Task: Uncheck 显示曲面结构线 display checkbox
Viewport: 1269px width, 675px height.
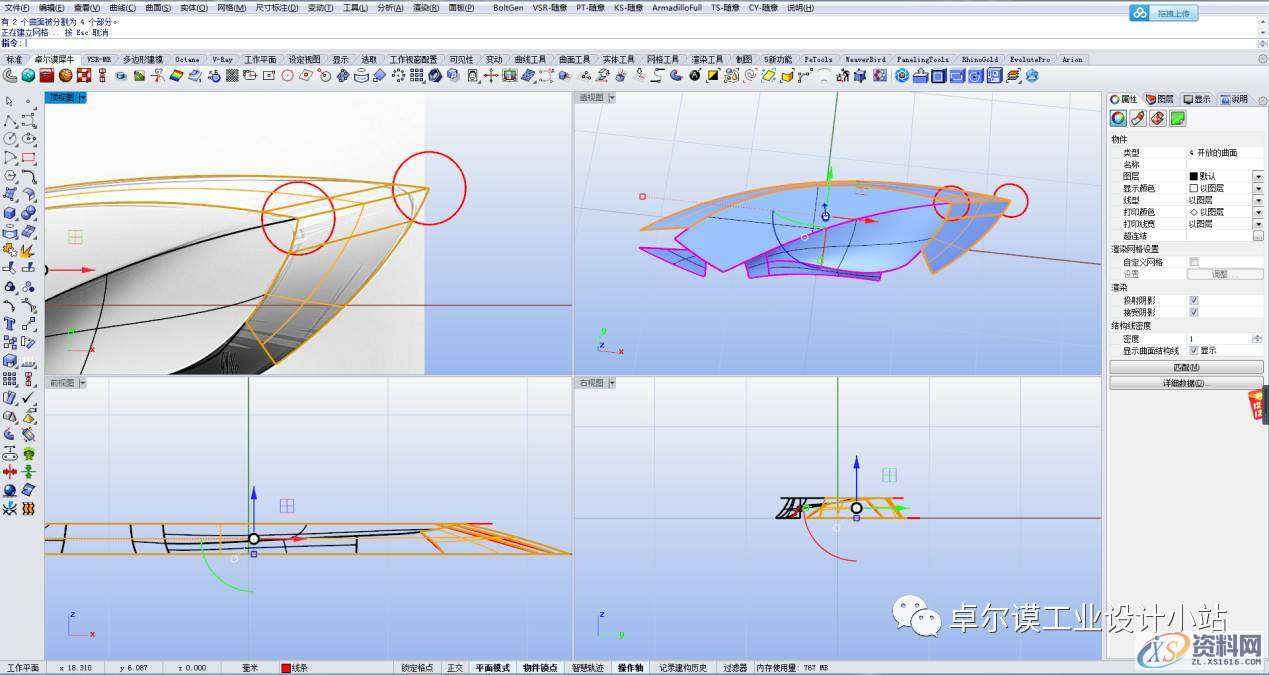Action: (x=1193, y=351)
